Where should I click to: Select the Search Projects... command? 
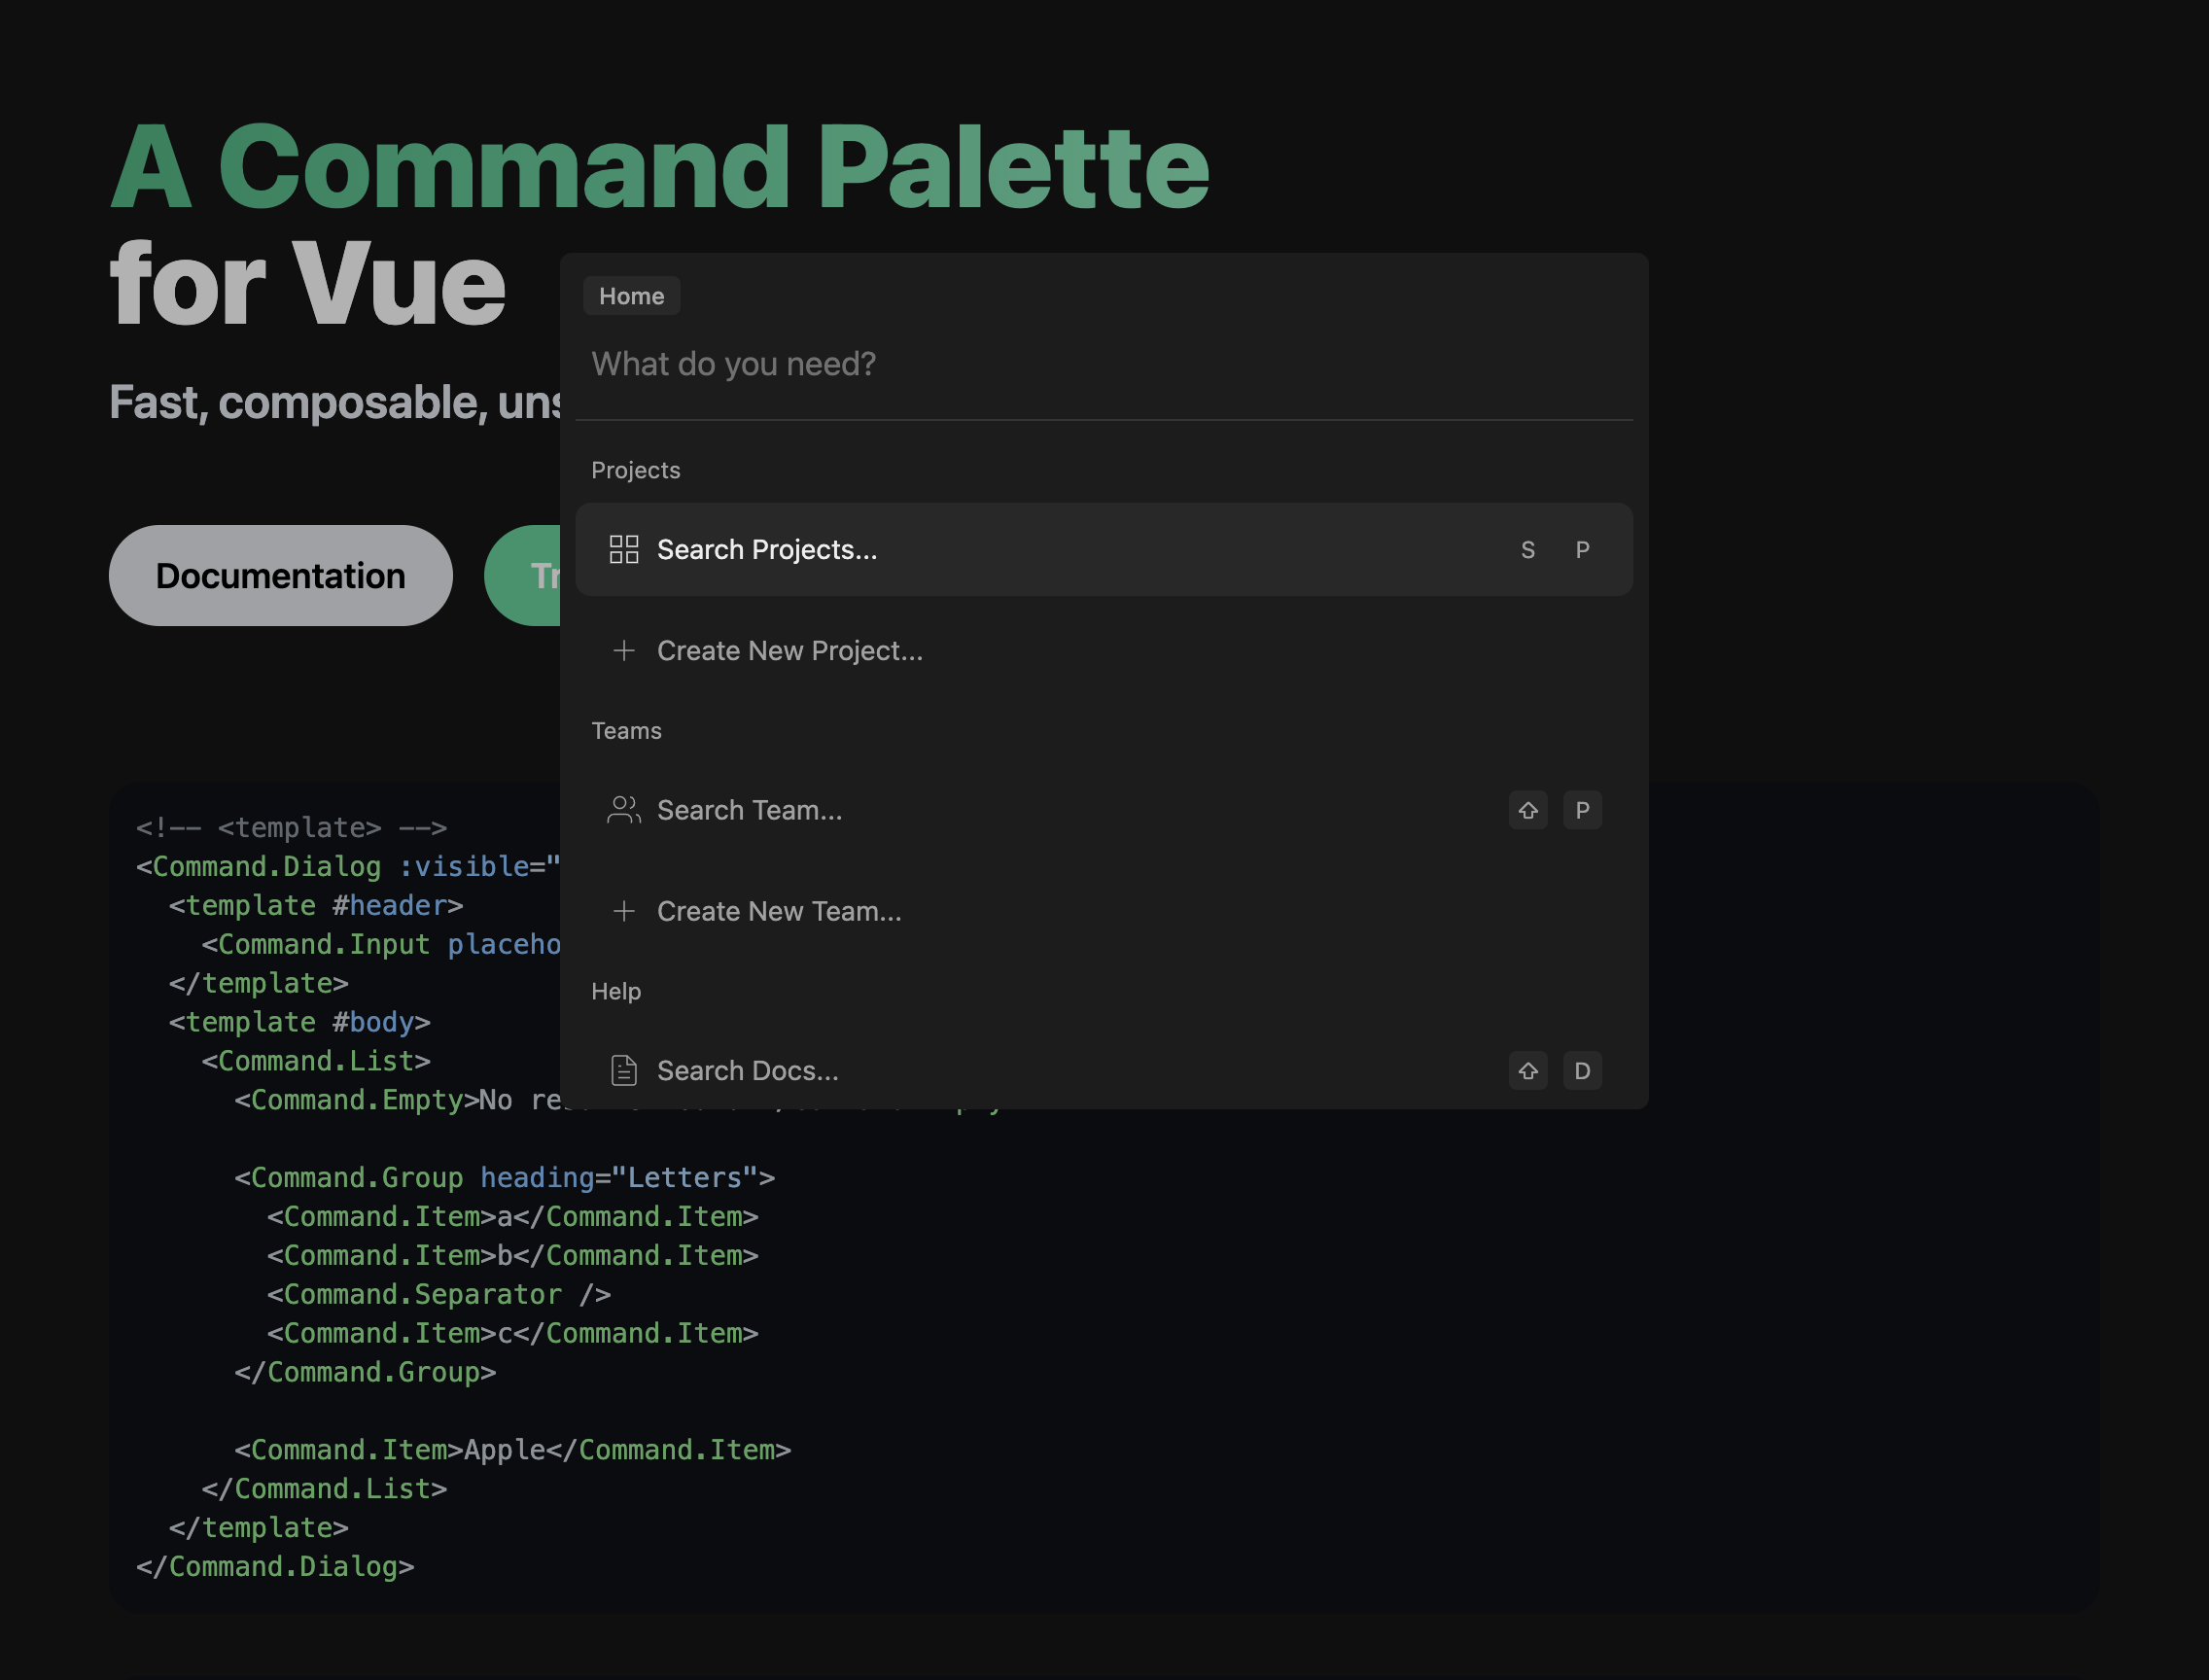[x=1104, y=549]
